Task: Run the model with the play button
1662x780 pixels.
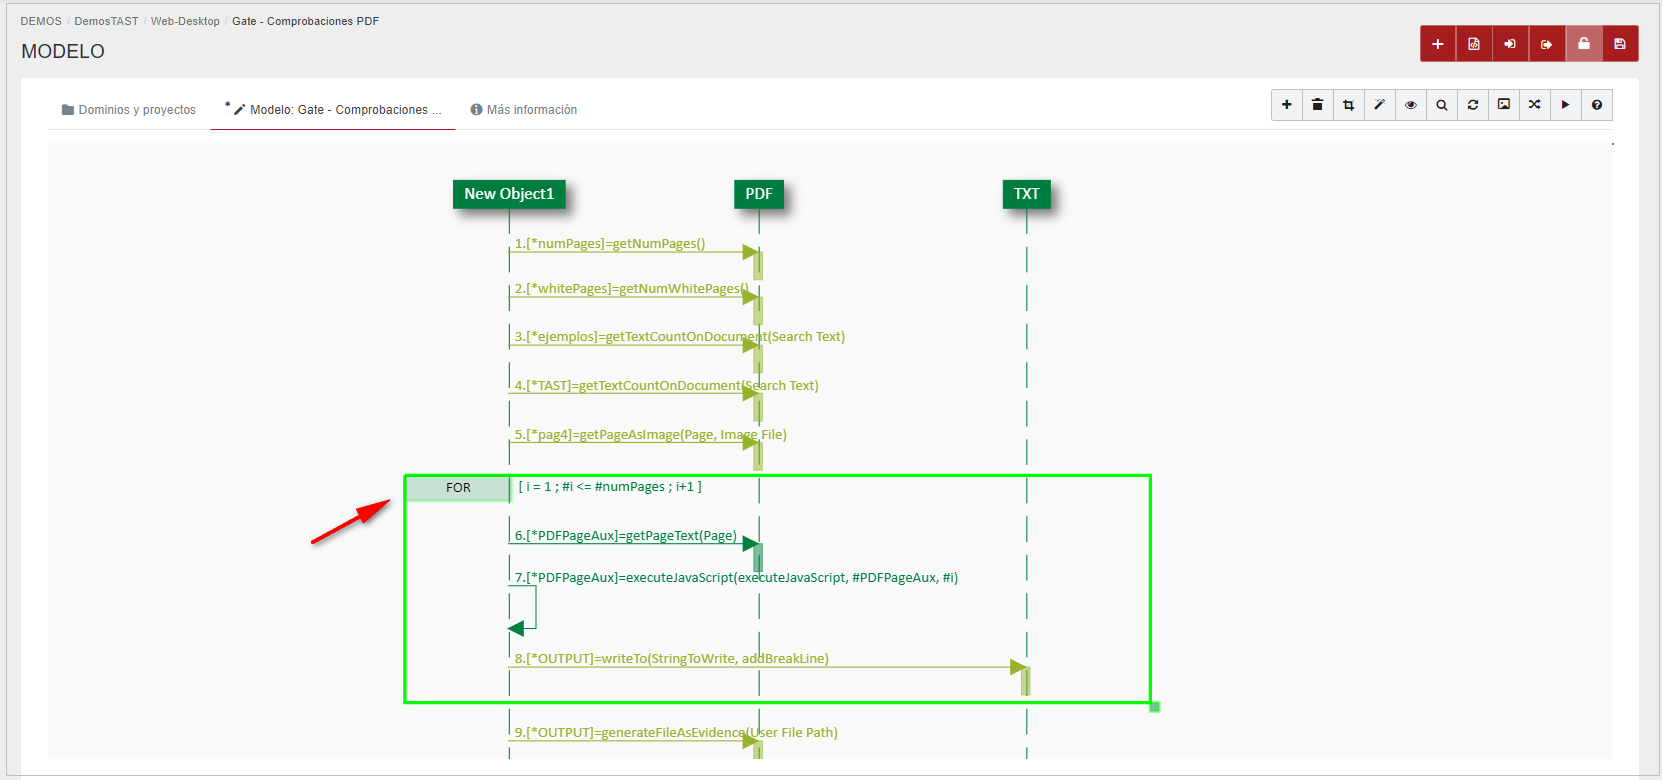Action: pyautogui.click(x=1566, y=105)
